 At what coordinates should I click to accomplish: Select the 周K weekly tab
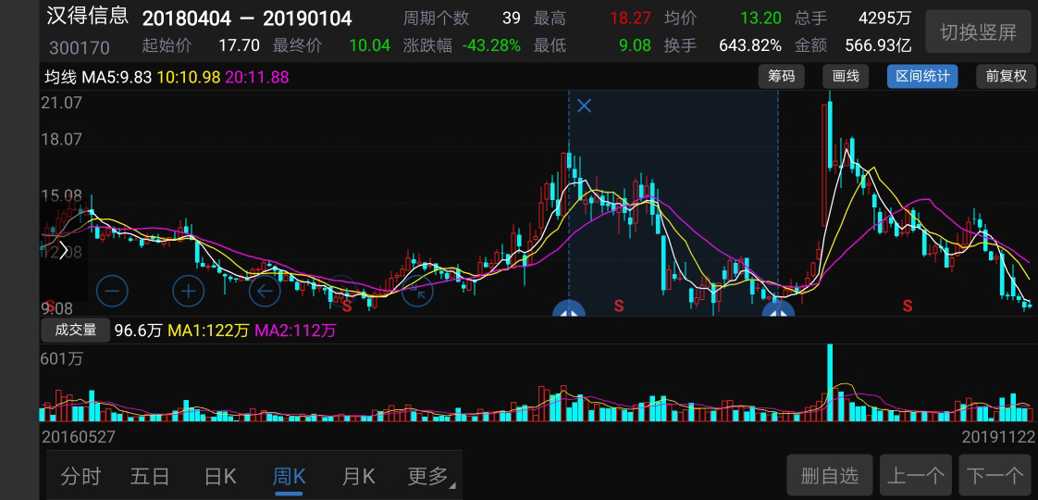point(289,476)
